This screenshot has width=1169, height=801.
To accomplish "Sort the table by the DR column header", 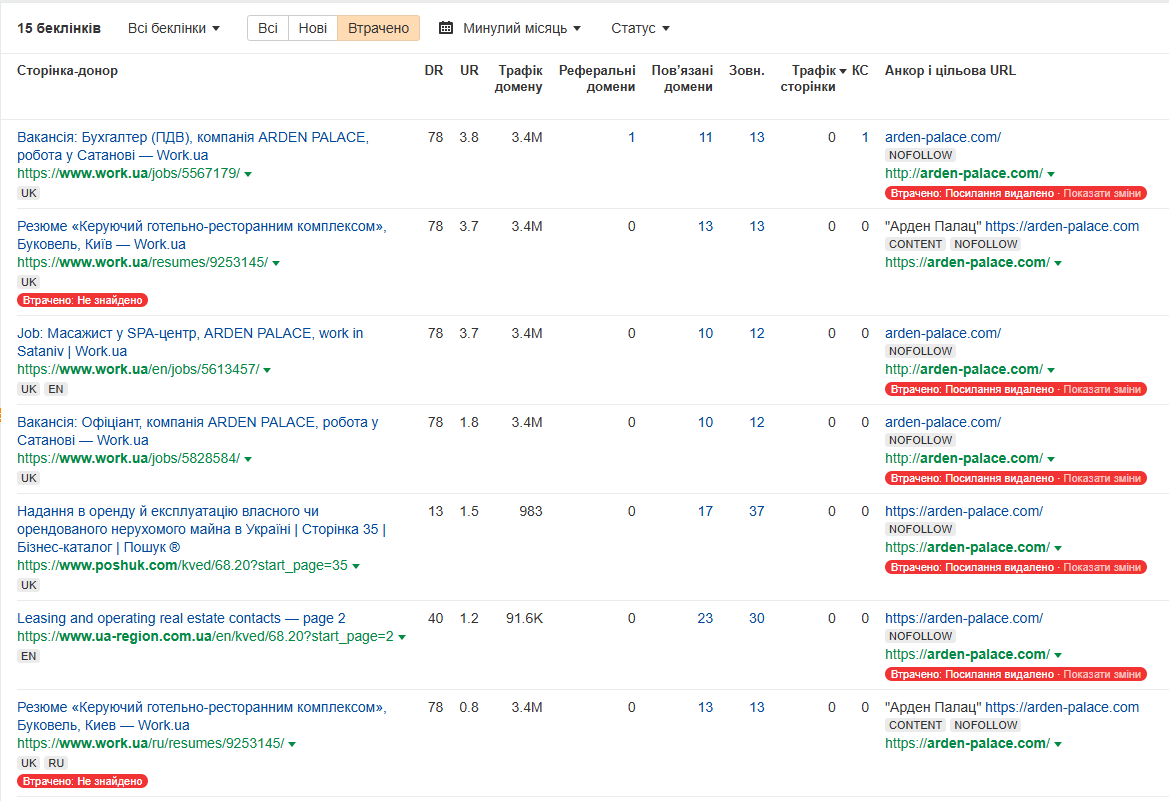I will pyautogui.click(x=434, y=71).
